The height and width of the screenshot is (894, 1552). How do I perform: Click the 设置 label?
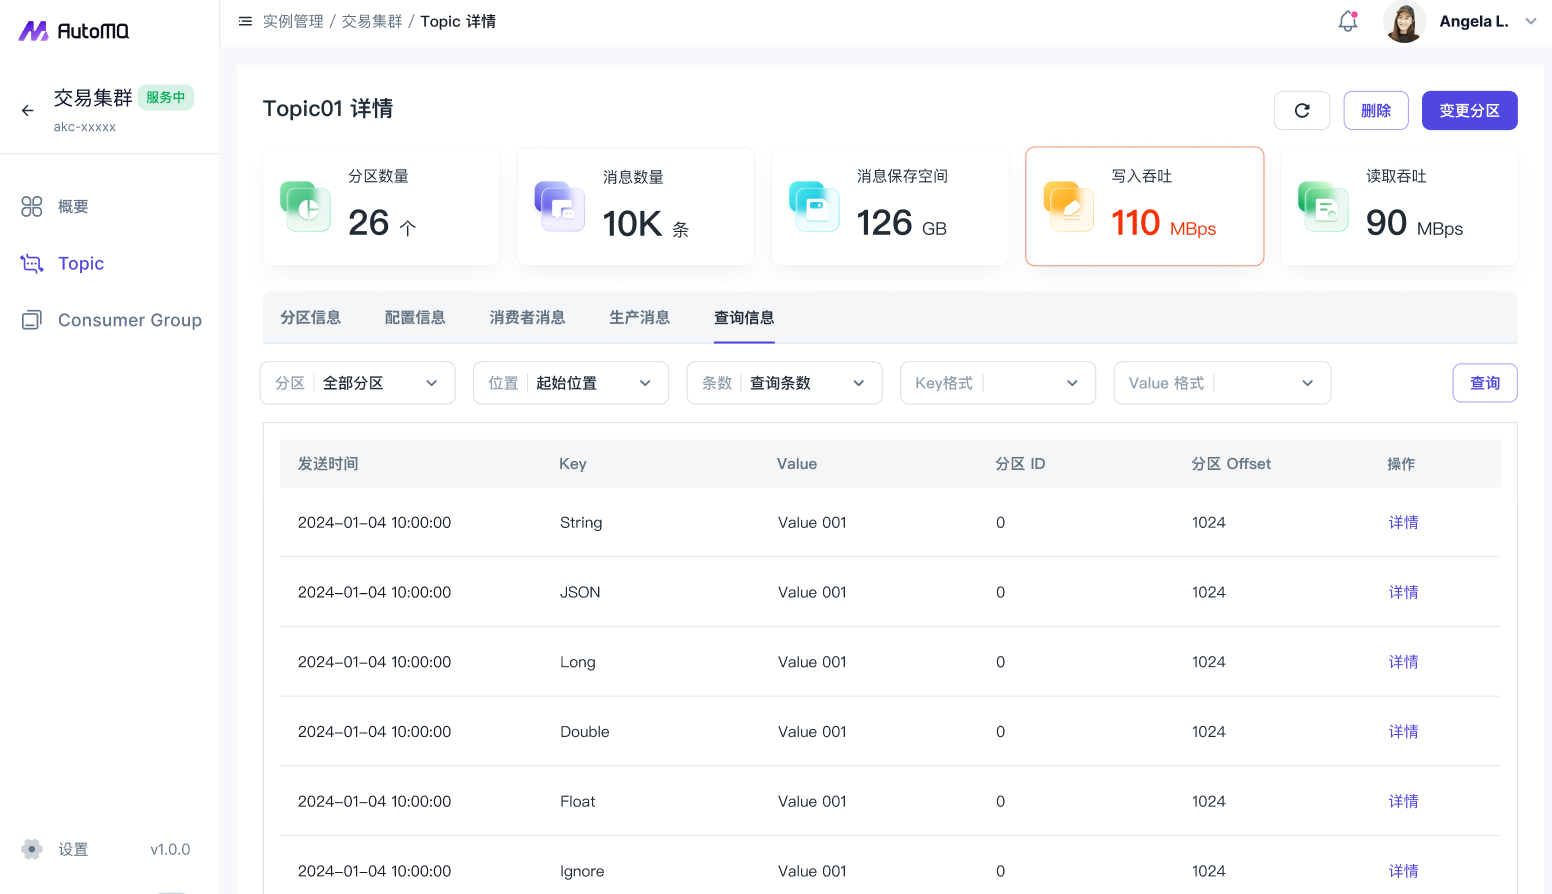tap(73, 849)
